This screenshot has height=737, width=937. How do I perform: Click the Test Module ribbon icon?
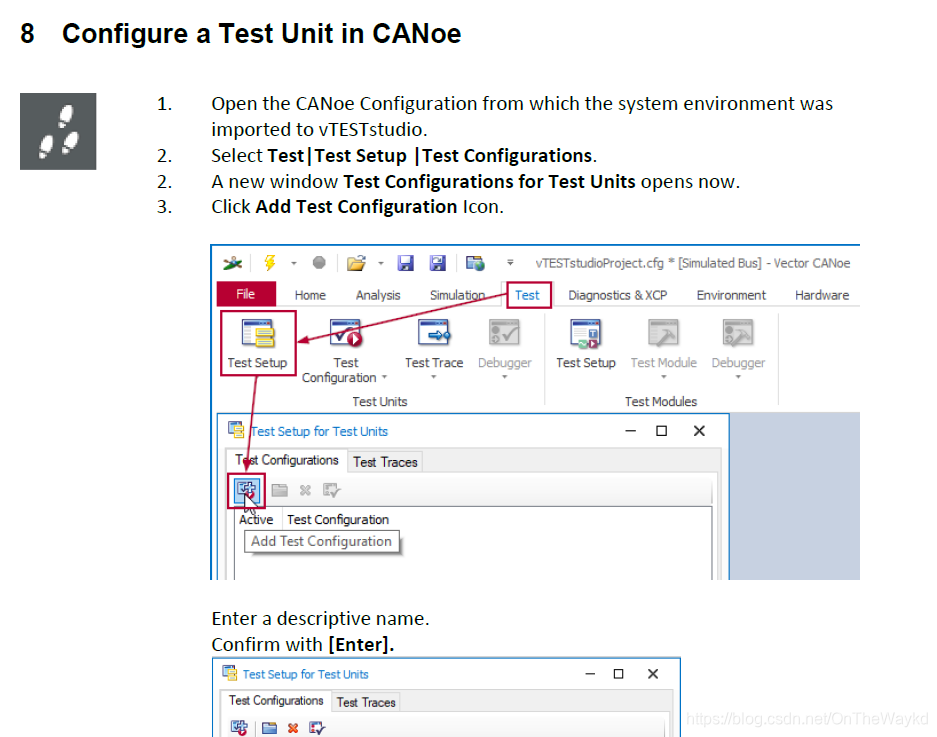coord(663,333)
